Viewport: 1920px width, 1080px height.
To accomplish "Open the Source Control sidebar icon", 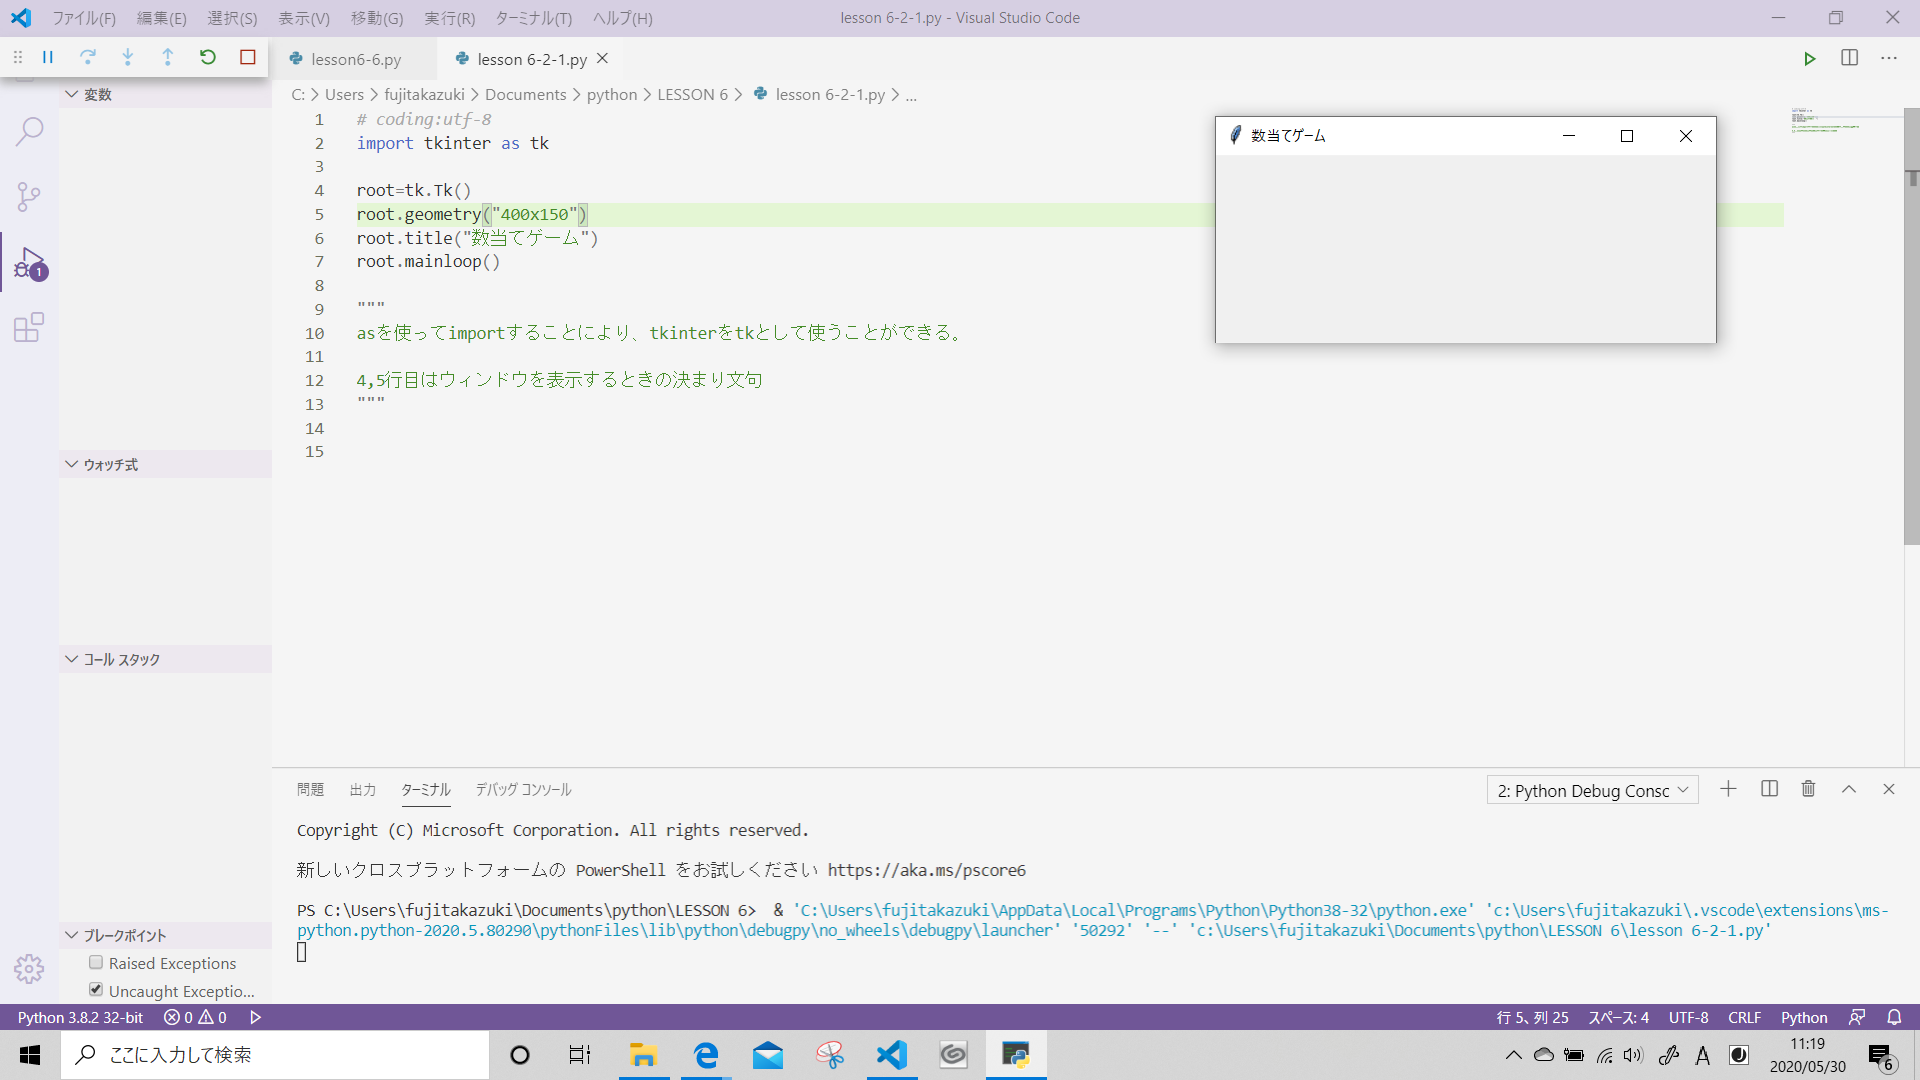I will click(x=29, y=196).
